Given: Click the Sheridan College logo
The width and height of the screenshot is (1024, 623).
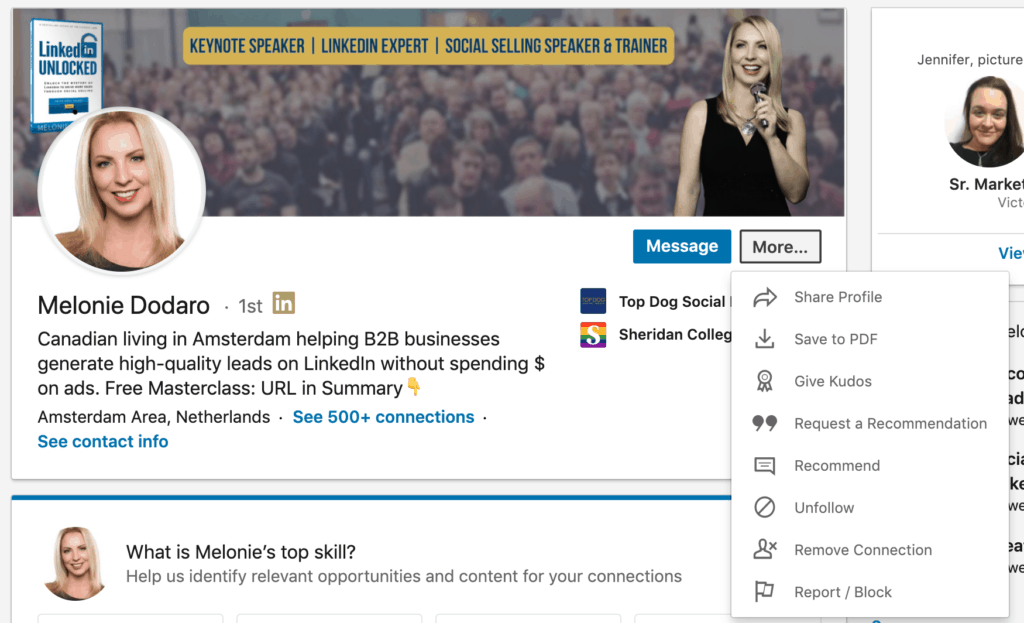Looking at the screenshot, I should (593, 335).
